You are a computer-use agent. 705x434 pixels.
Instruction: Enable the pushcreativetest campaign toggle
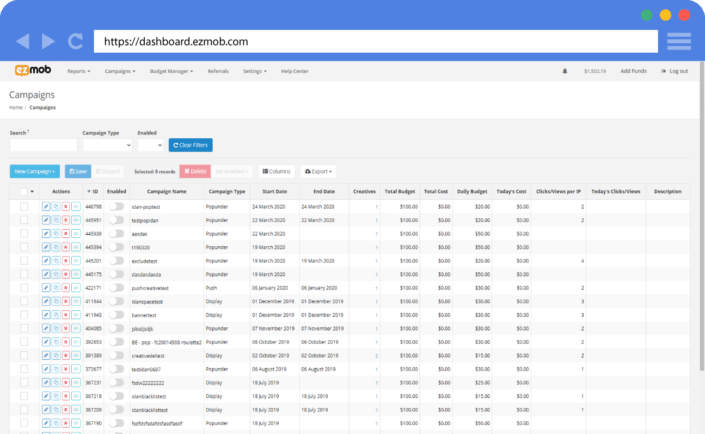116,287
